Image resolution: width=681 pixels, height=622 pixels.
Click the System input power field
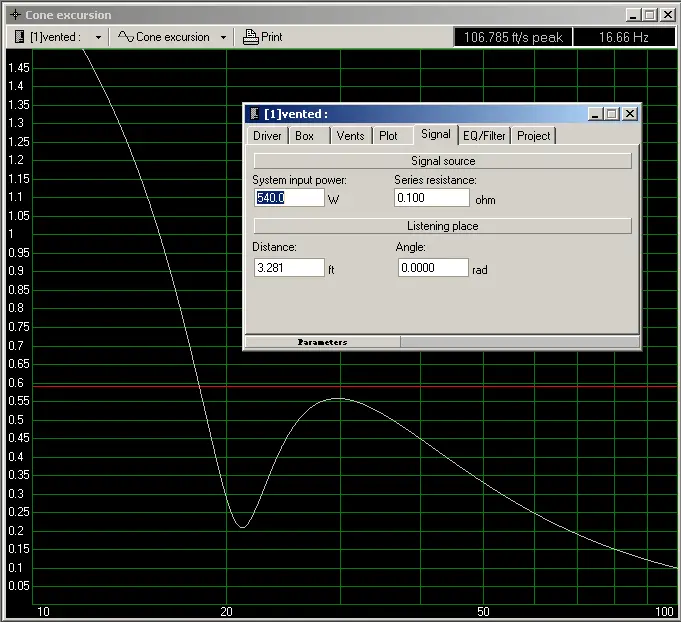pos(289,198)
